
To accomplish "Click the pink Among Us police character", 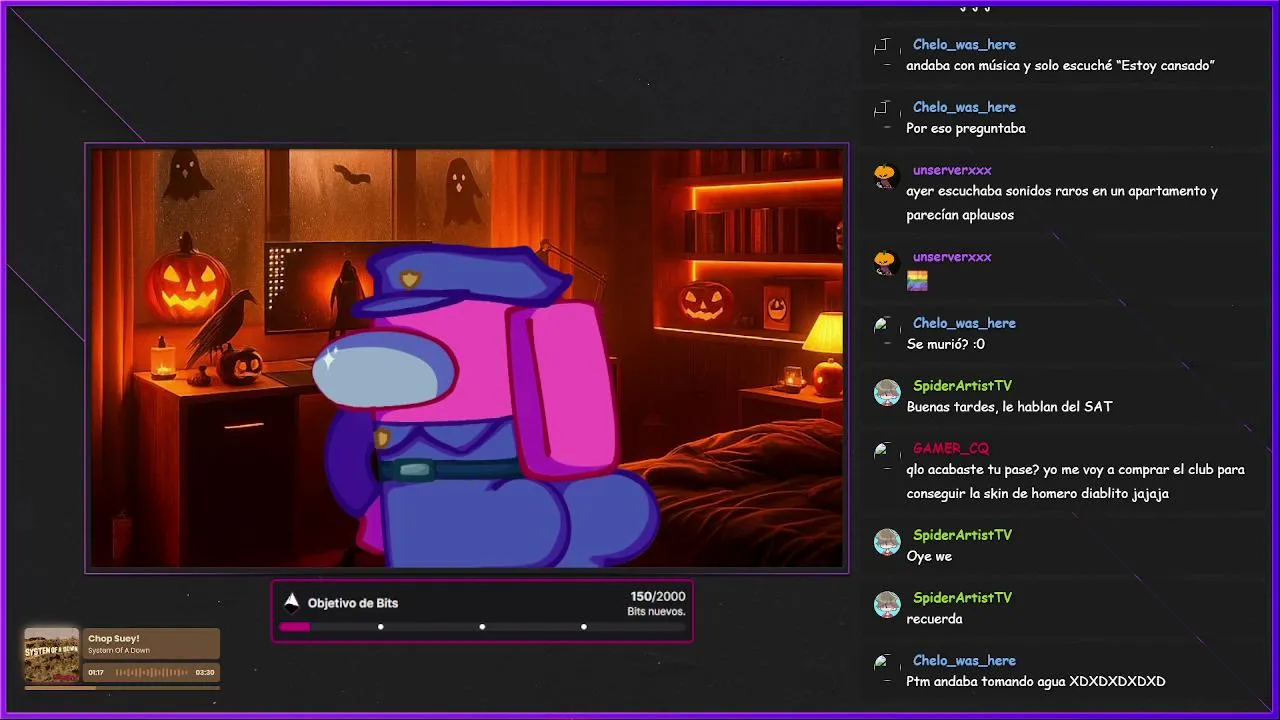I will pyautogui.click(x=485, y=408).
